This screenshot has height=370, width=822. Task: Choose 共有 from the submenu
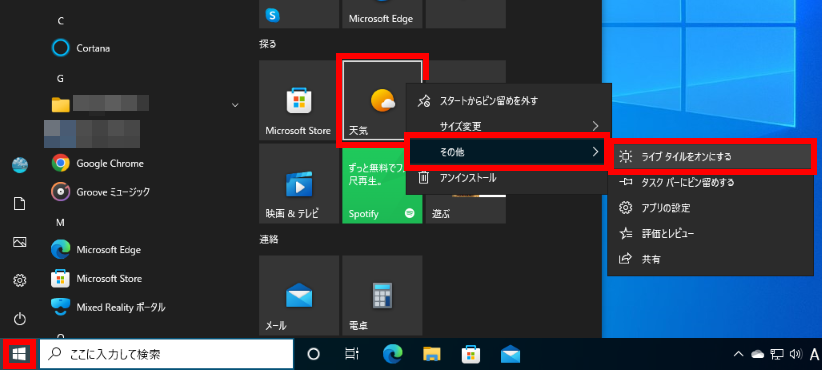(711, 259)
